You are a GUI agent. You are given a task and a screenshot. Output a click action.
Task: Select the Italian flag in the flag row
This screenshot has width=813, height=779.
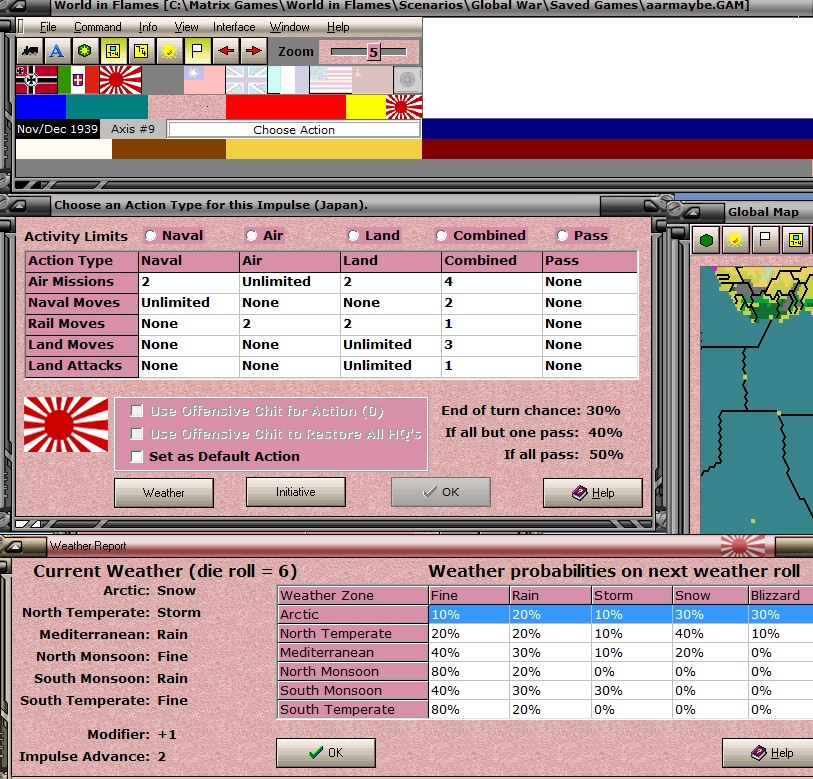pyautogui.click(x=78, y=80)
